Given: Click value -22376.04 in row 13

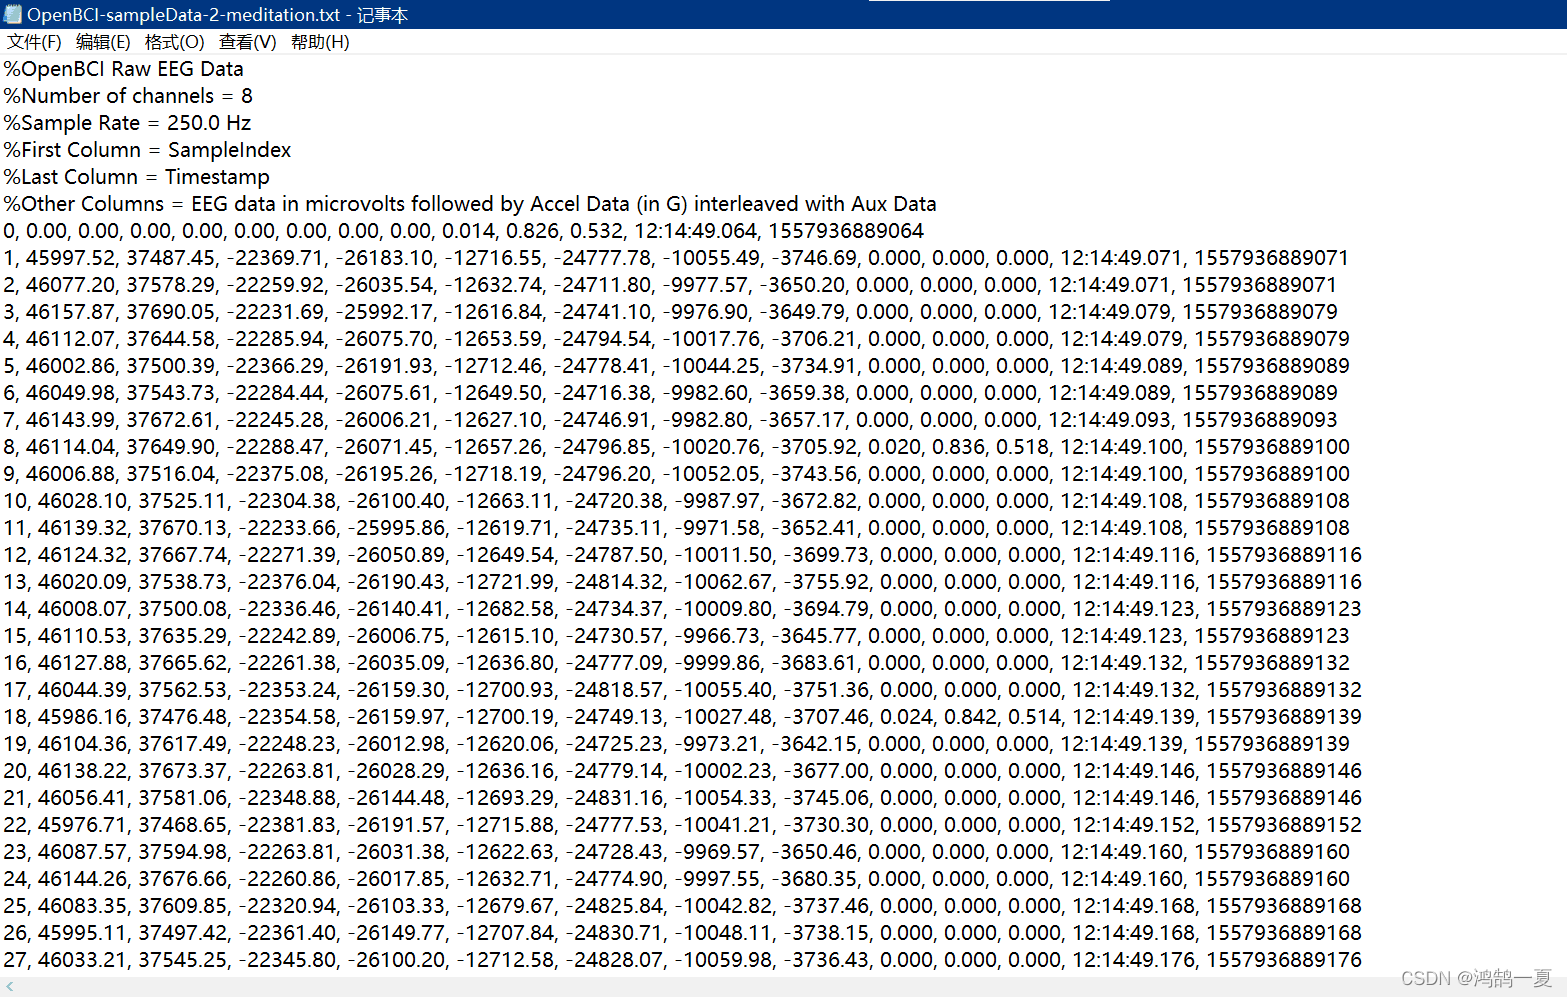Looking at the screenshot, I should (x=288, y=582).
